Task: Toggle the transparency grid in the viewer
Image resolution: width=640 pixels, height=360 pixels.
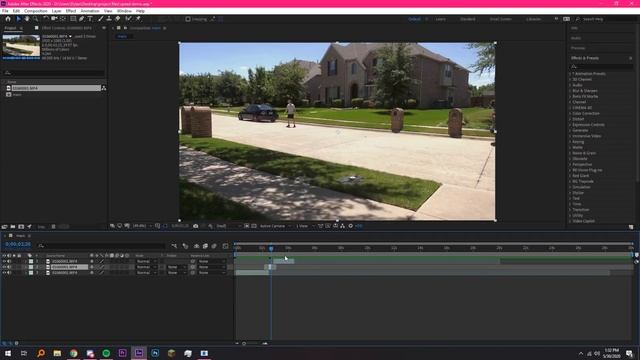Action: pyautogui.click(x=254, y=226)
